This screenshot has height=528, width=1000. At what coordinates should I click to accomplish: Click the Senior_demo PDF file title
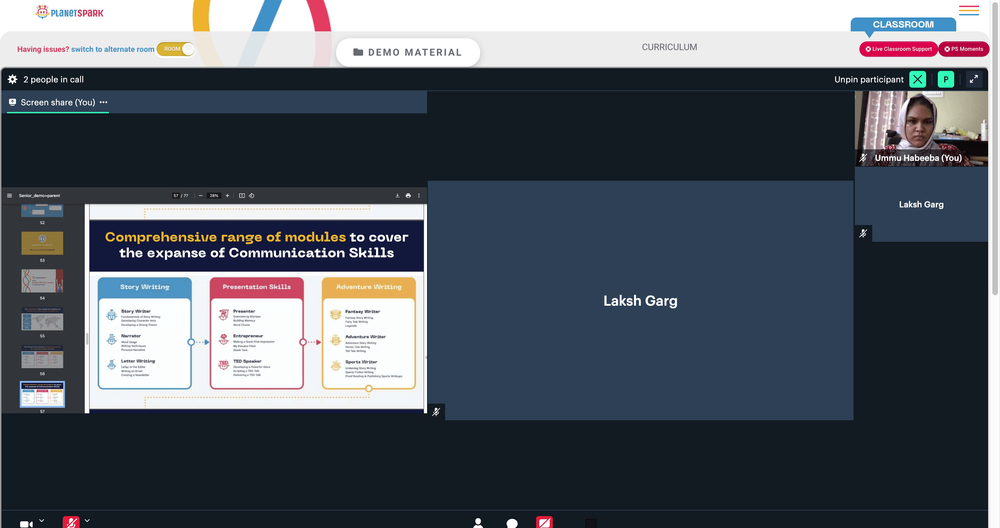(40, 196)
